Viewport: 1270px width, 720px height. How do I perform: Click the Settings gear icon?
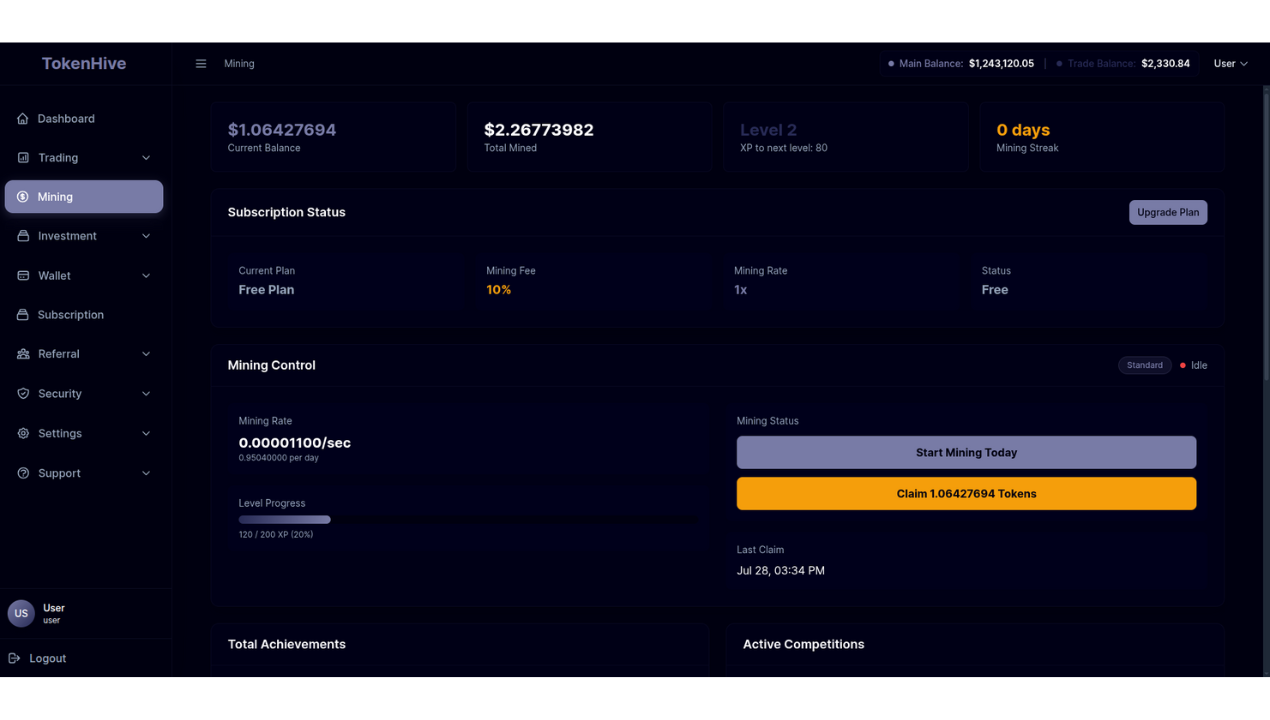[x=23, y=434]
